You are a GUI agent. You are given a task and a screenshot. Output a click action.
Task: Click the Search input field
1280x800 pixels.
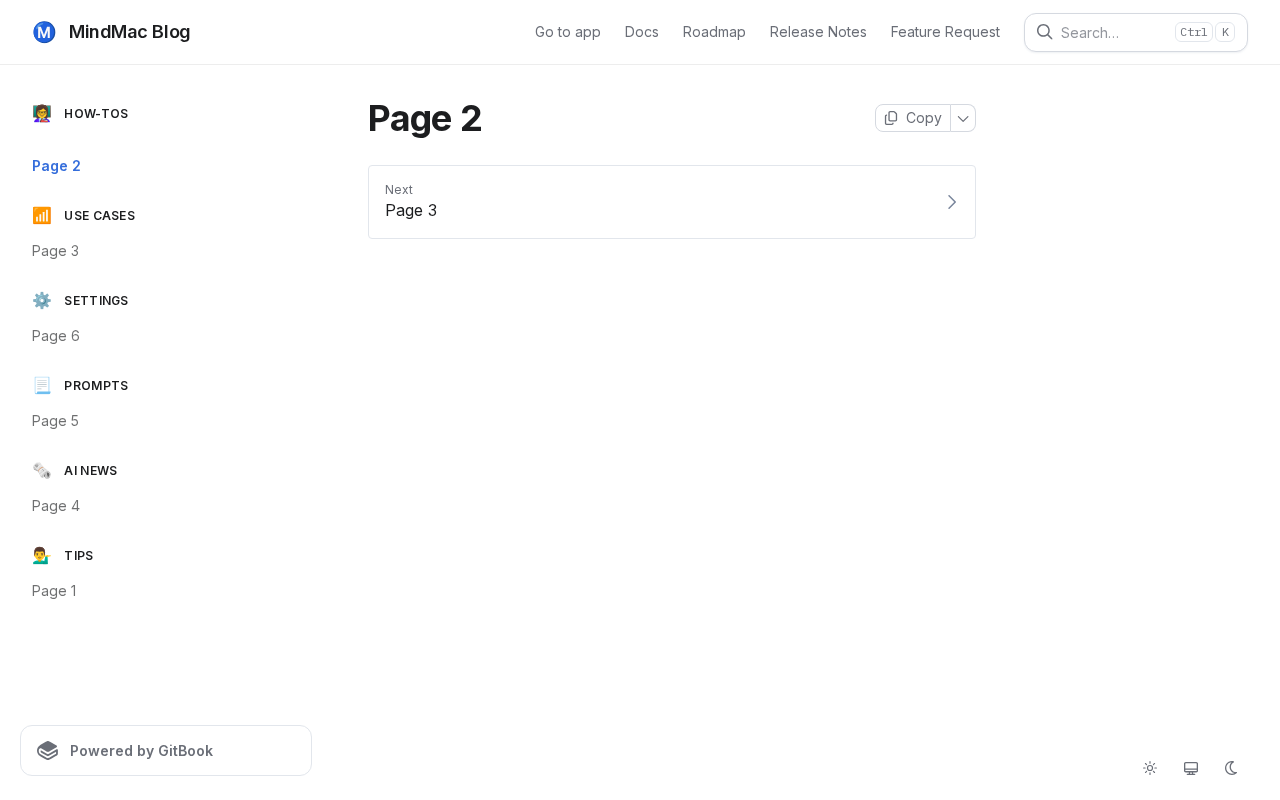1136,32
